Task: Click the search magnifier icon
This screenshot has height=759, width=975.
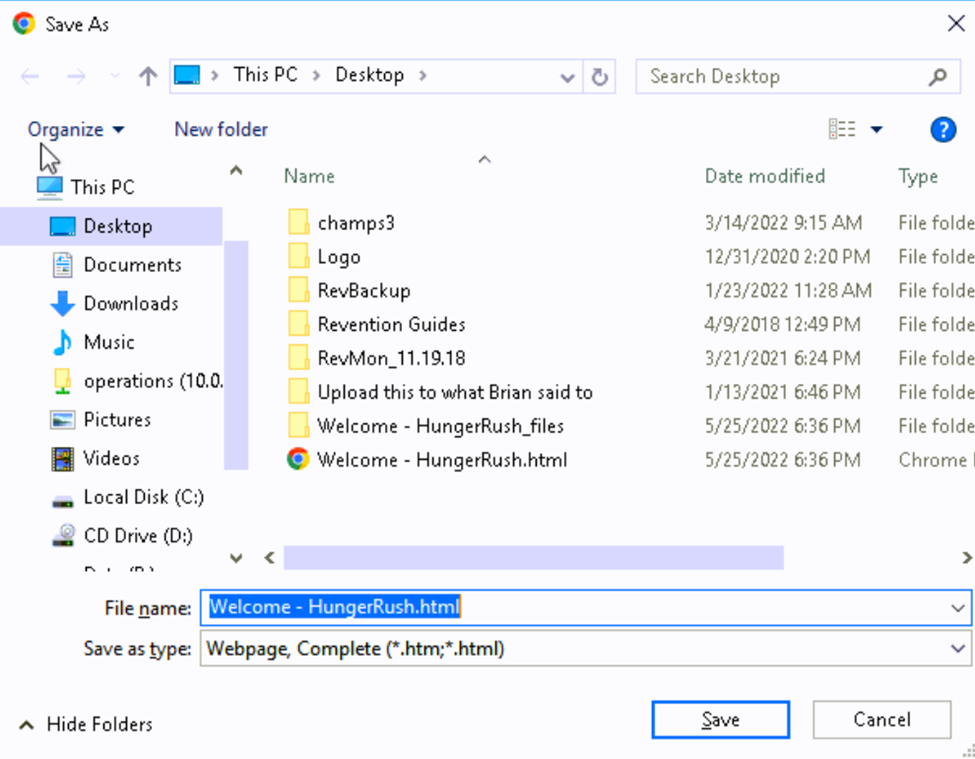Action: (x=938, y=76)
